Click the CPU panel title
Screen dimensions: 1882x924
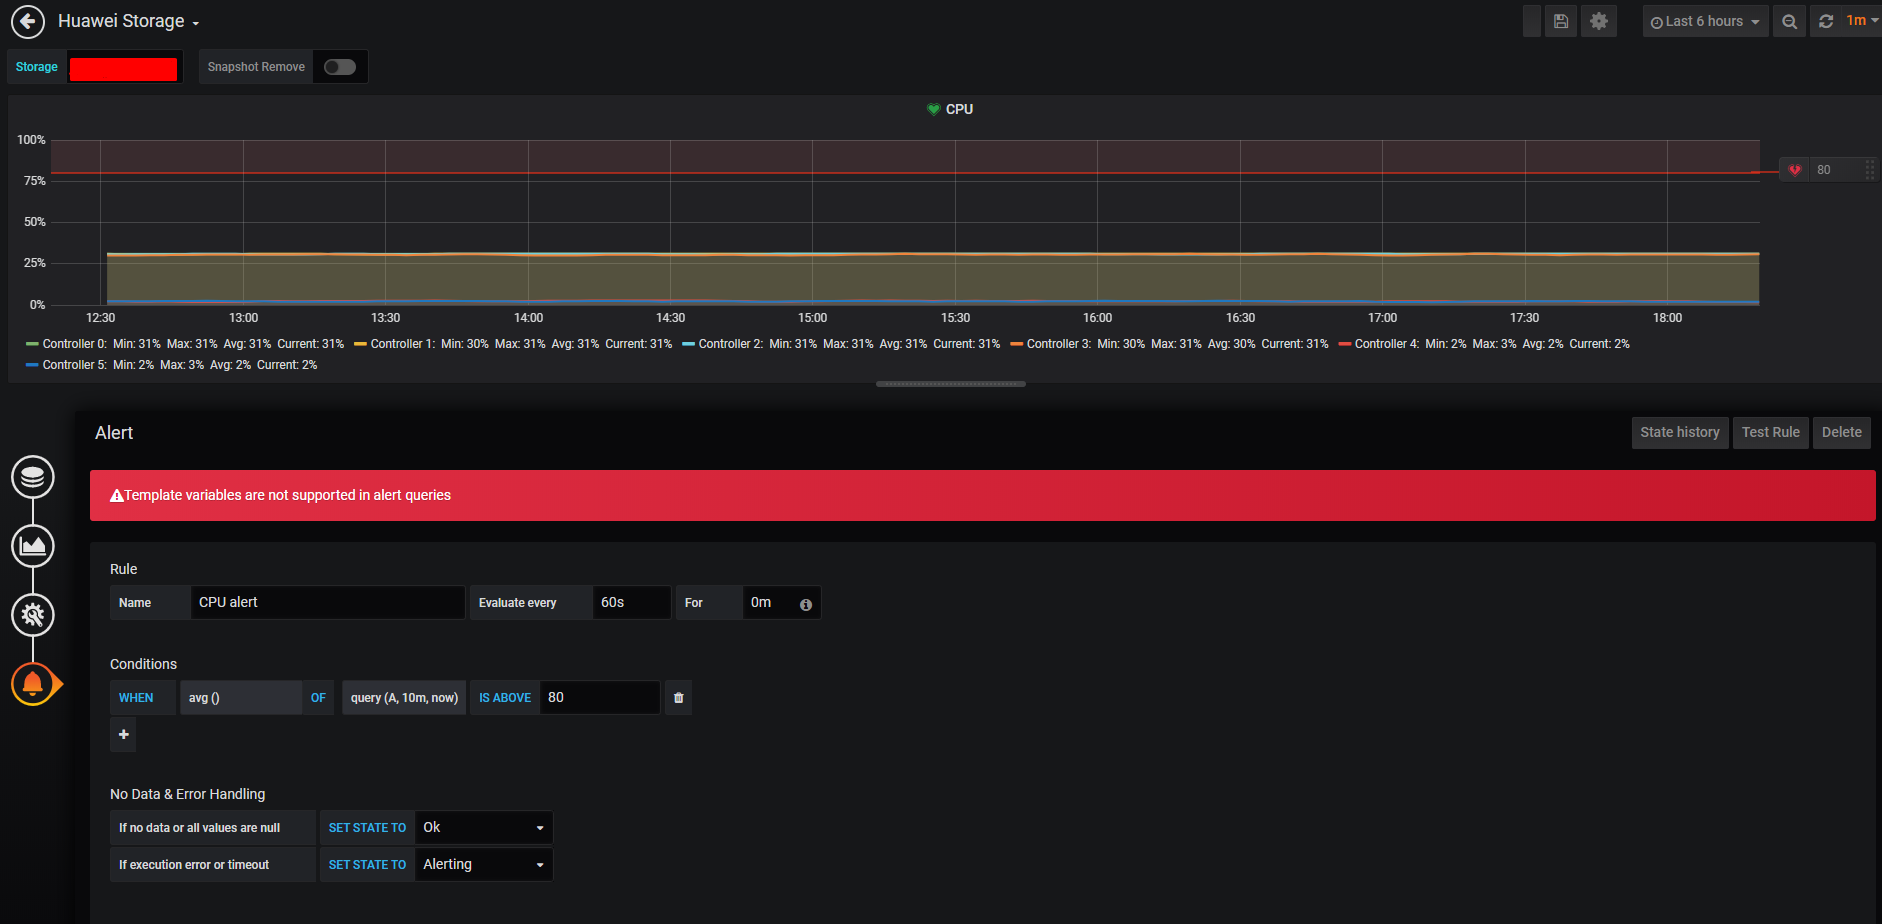[x=959, y=109]
